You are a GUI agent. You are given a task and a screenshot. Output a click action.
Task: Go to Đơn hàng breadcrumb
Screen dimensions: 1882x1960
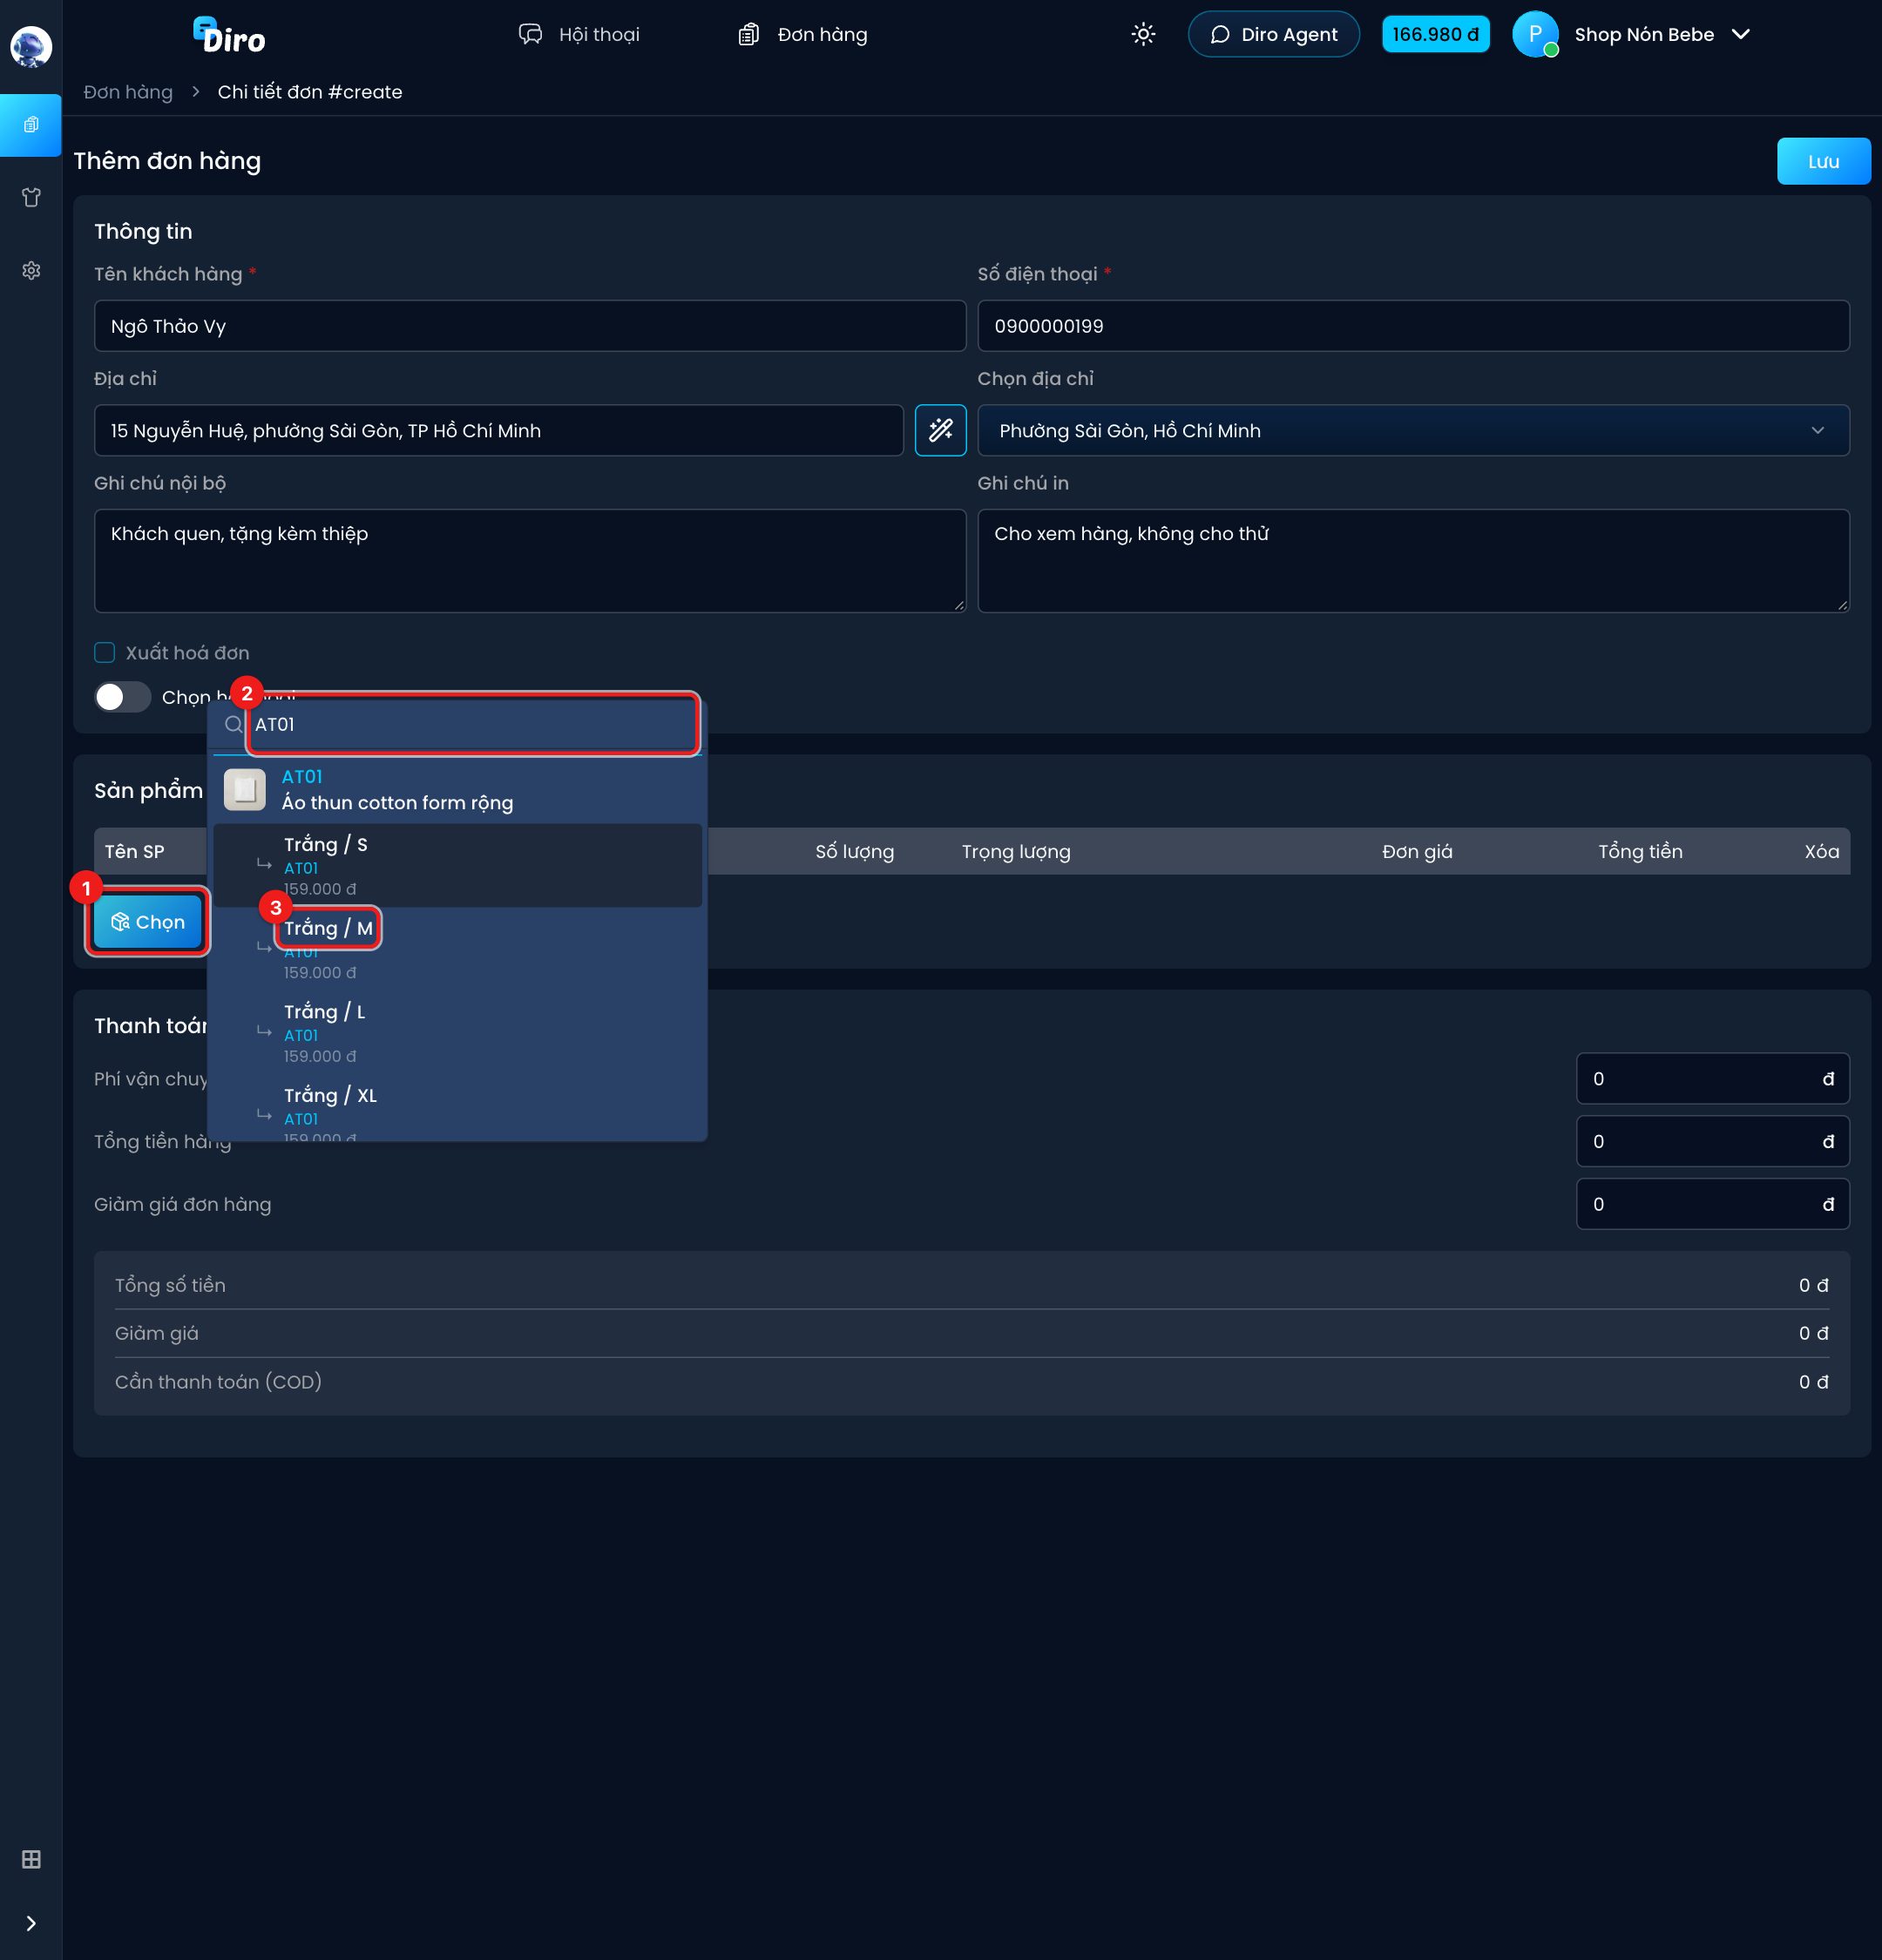pyautogui.click(x=128, y=92)
